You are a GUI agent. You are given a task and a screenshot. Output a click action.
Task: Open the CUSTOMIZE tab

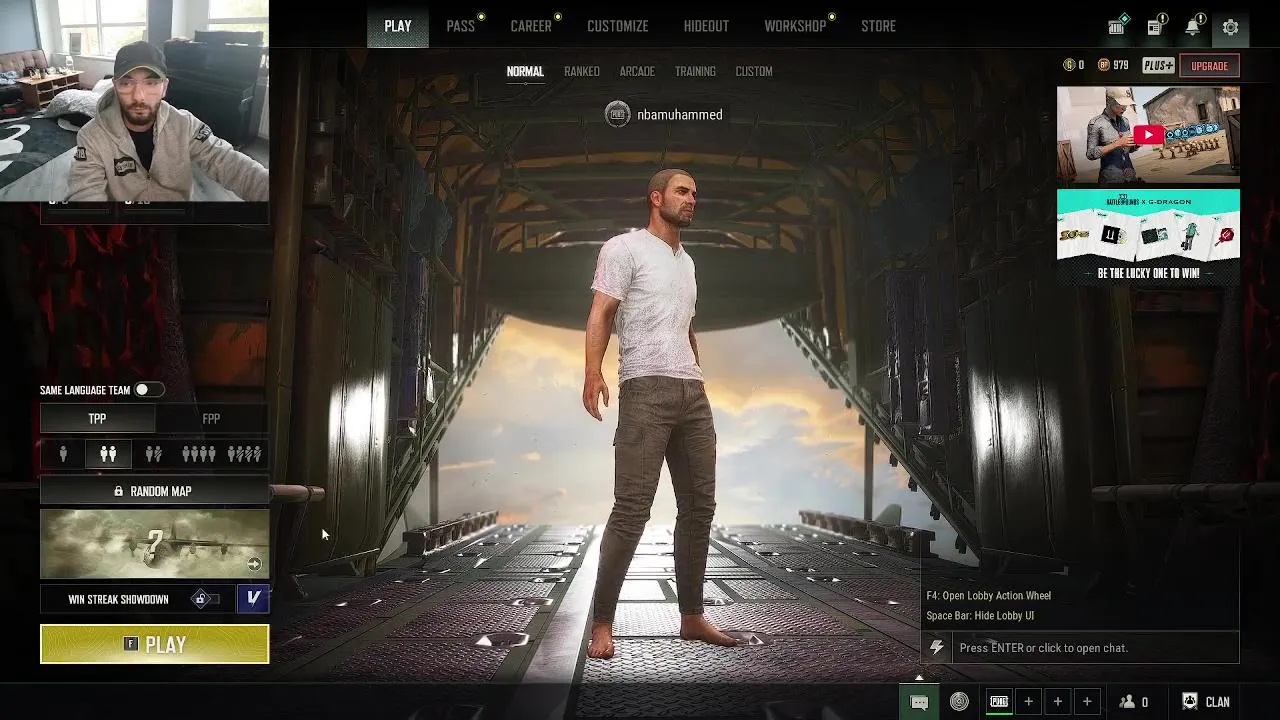[x=618, y=26]
